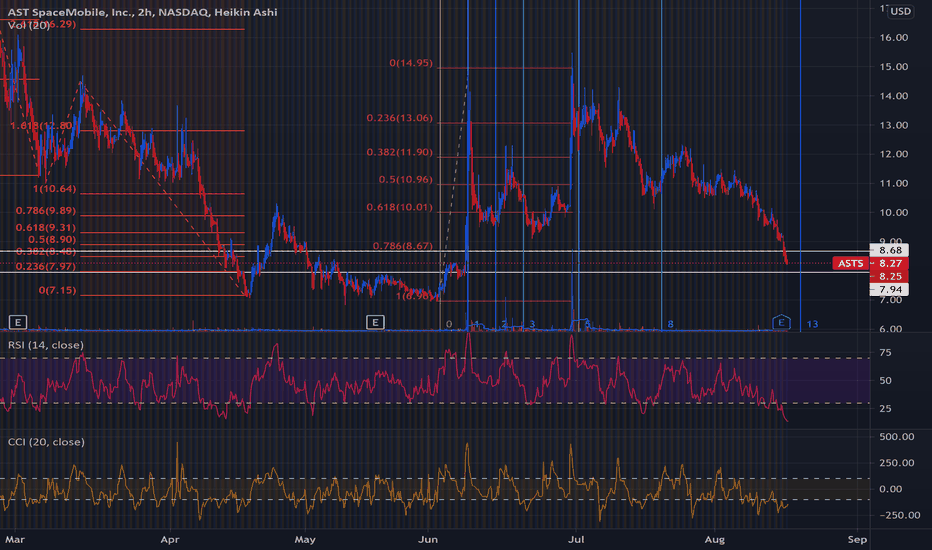Select Fib level 1(10.64)

(54, 189)
